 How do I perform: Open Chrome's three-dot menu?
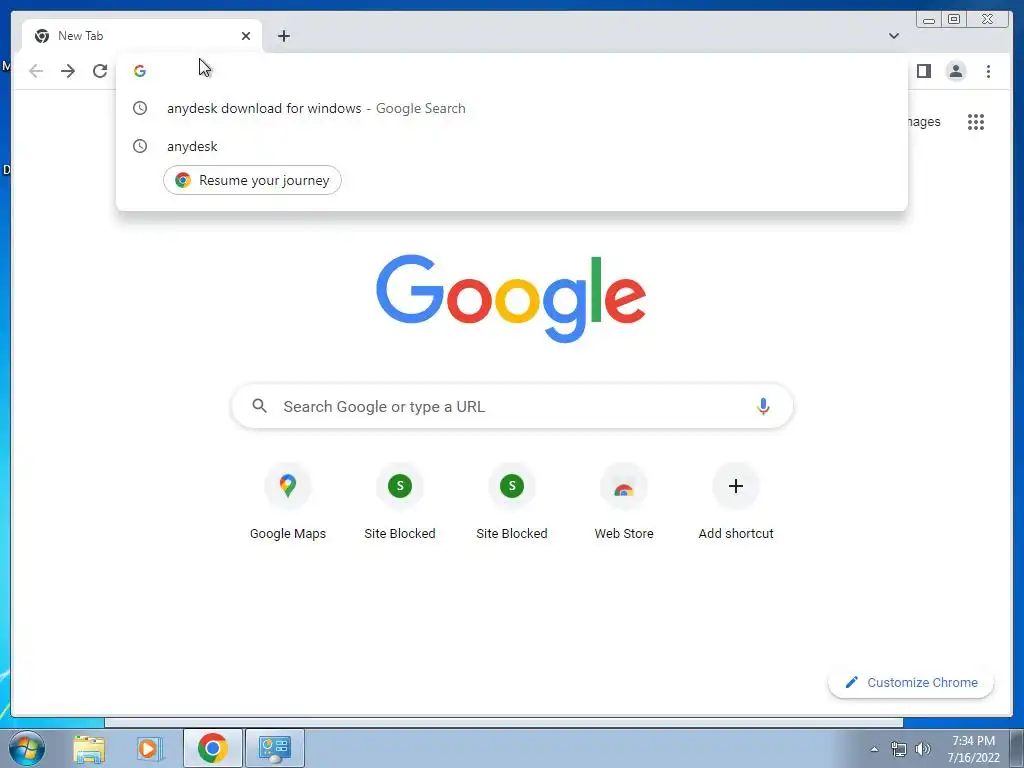point(988,71)
